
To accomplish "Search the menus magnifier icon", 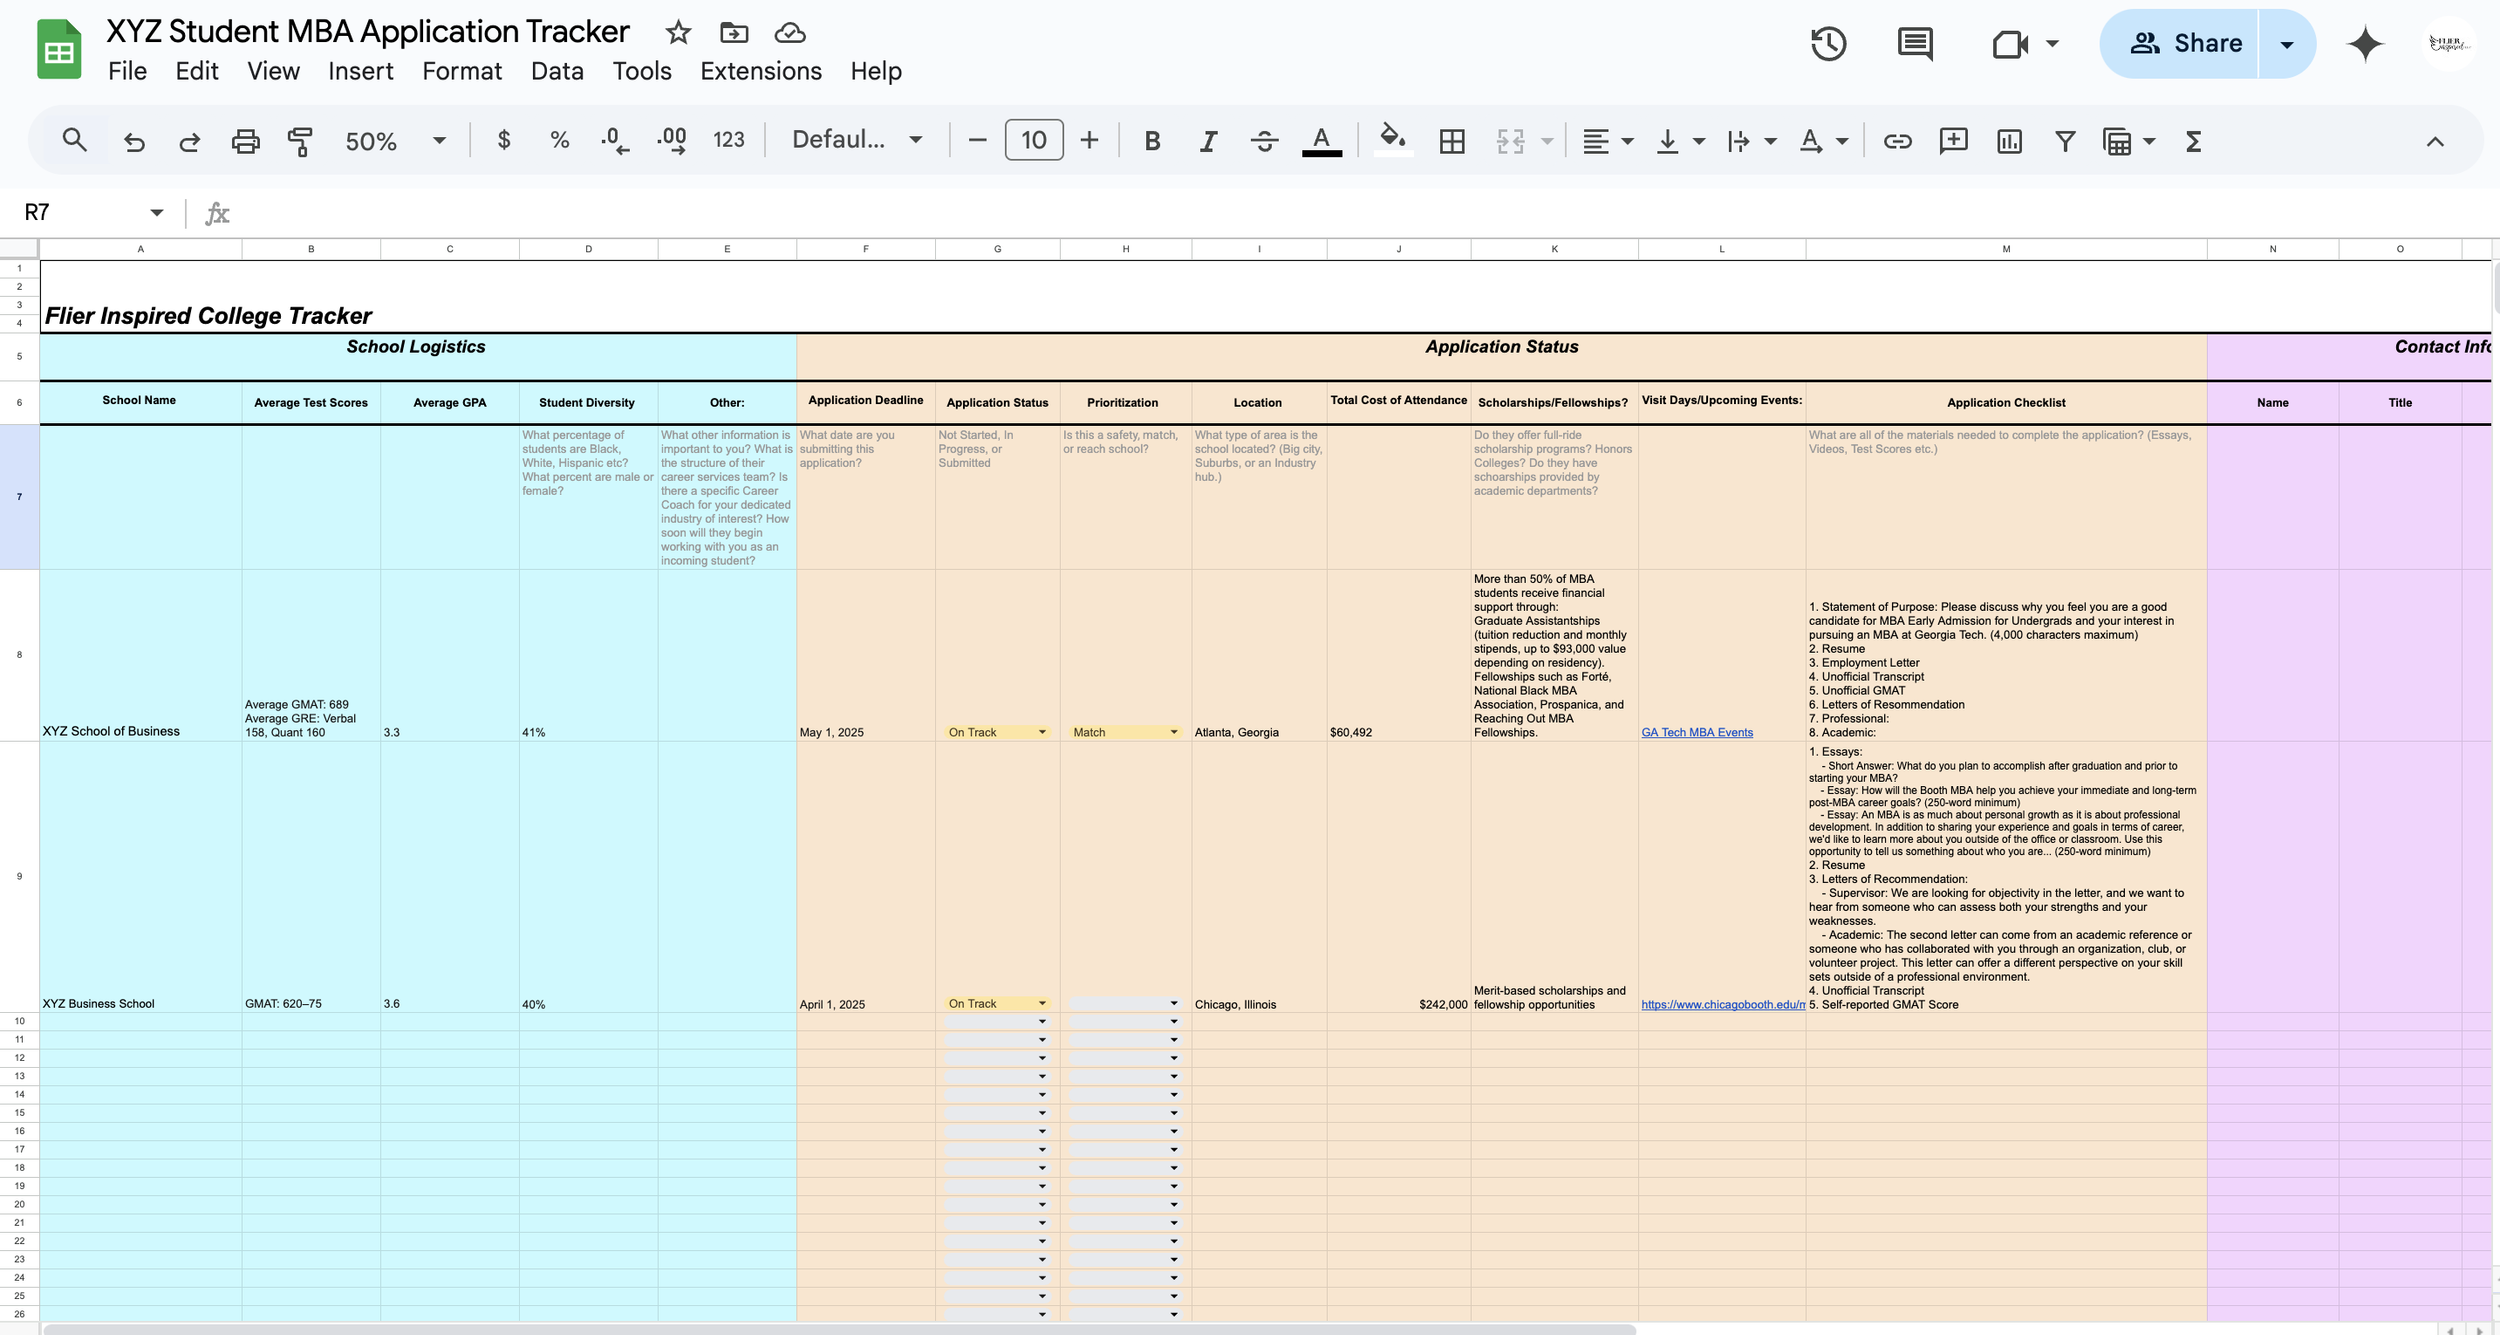I will click(74, 141).
